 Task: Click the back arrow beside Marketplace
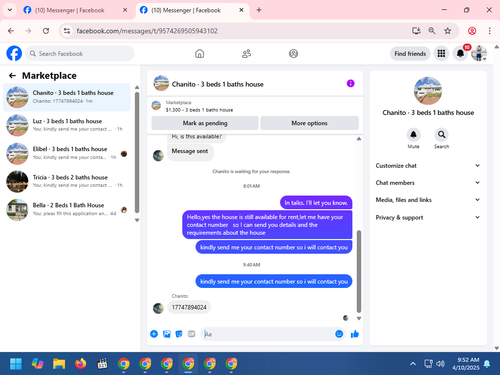tap(12, 76)
